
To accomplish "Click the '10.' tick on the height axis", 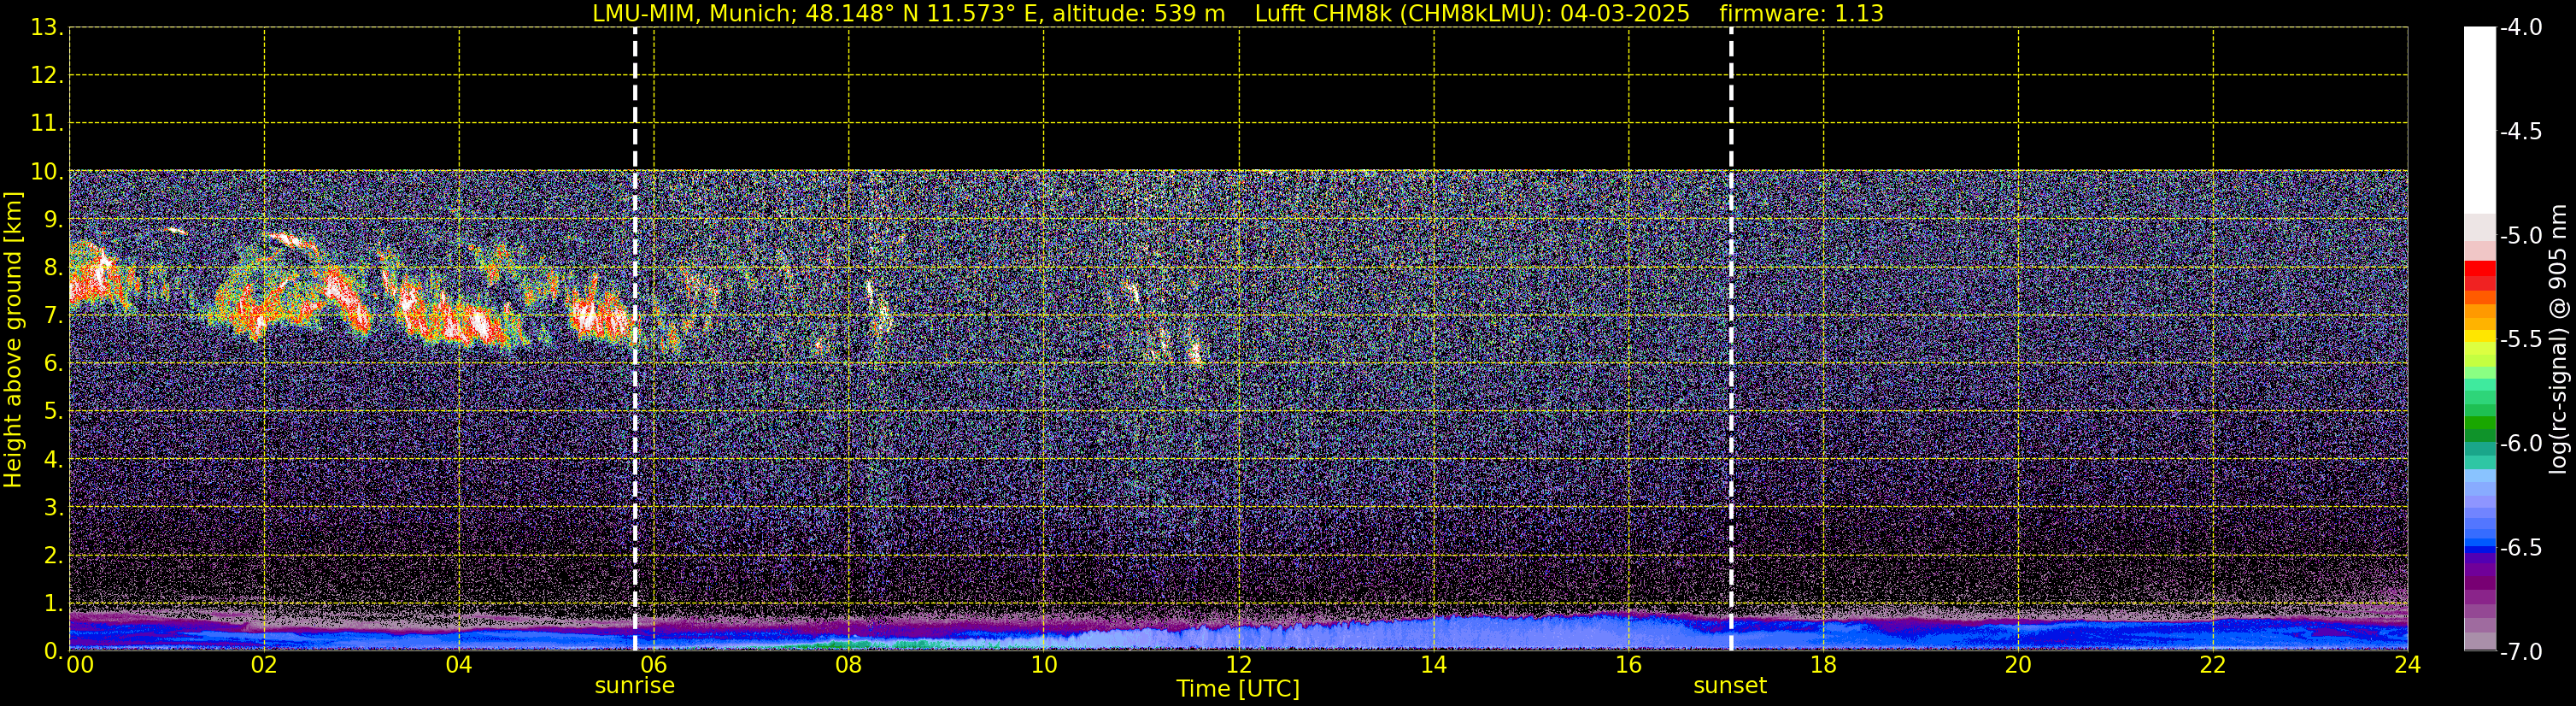I will click(x=47, y=172).
